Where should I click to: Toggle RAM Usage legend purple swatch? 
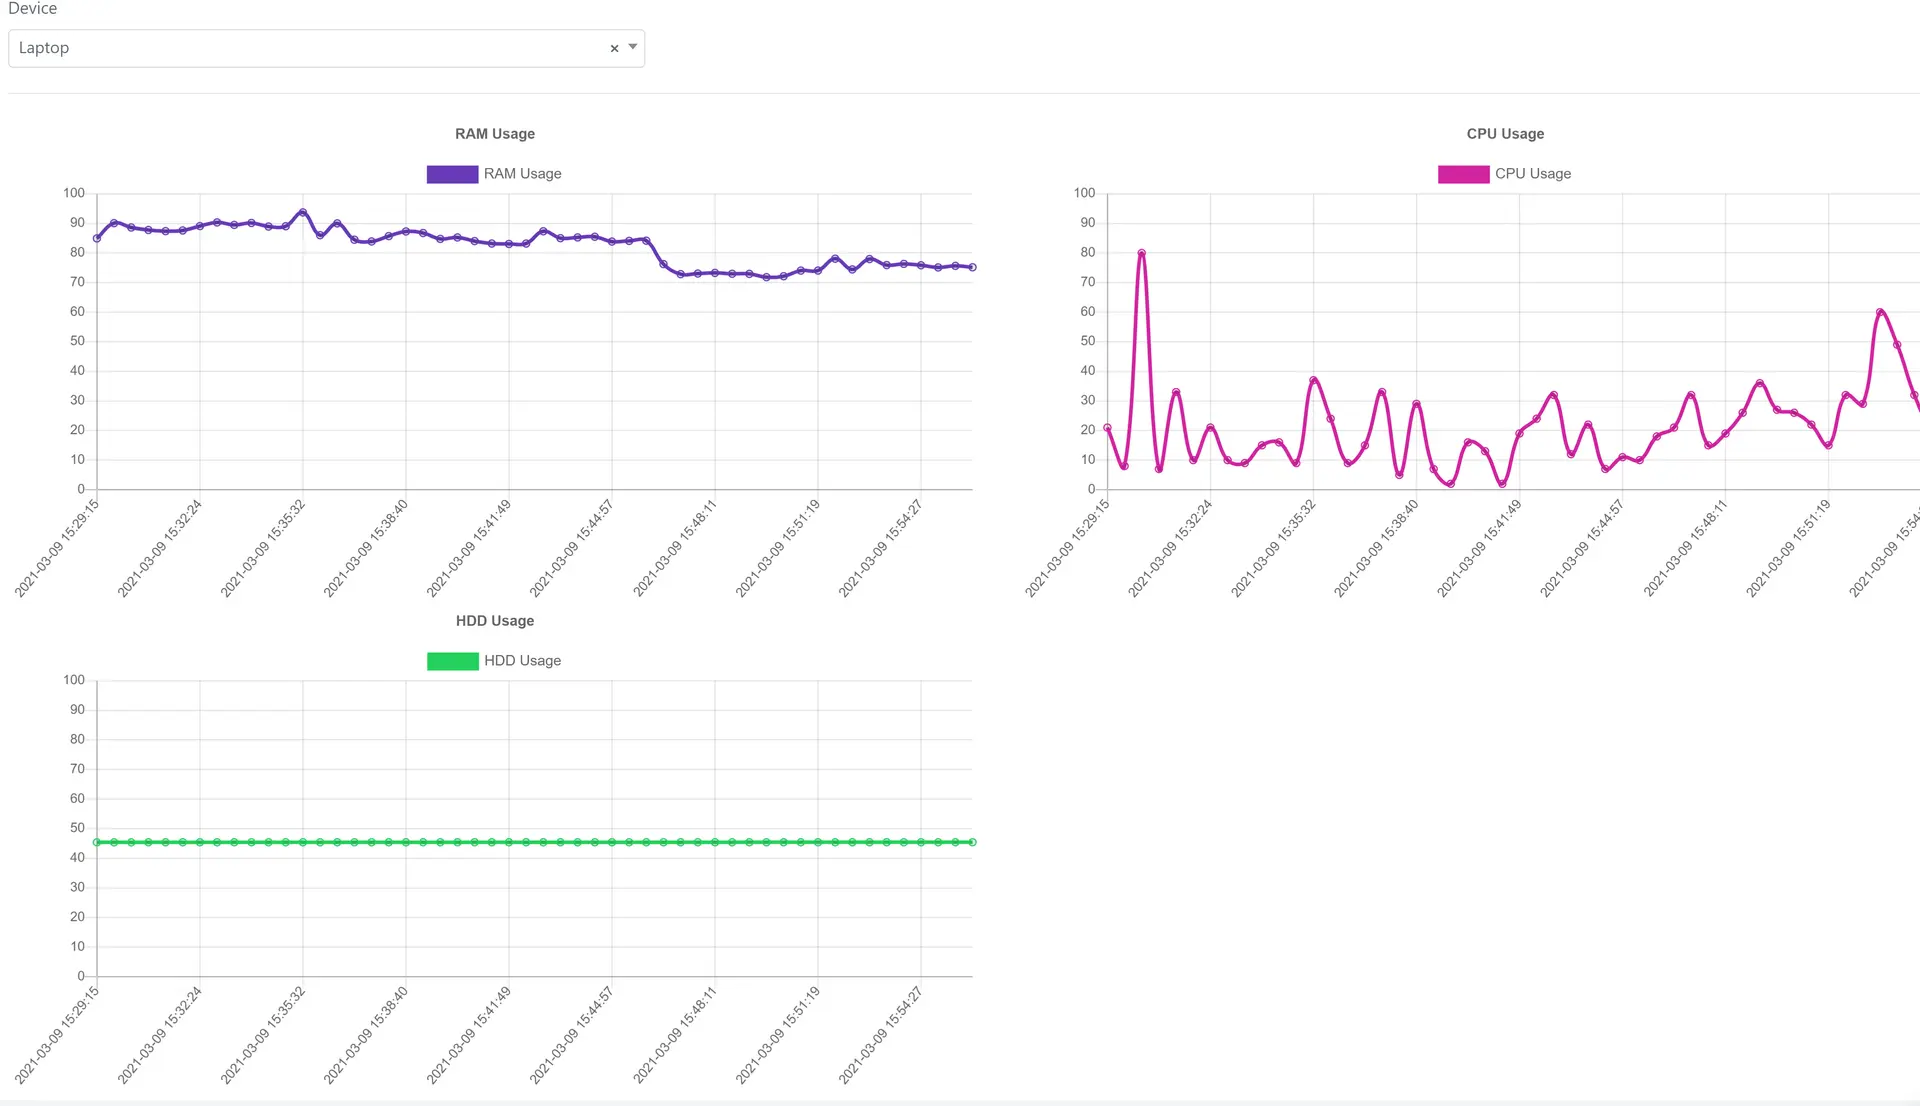coord(452,174)
